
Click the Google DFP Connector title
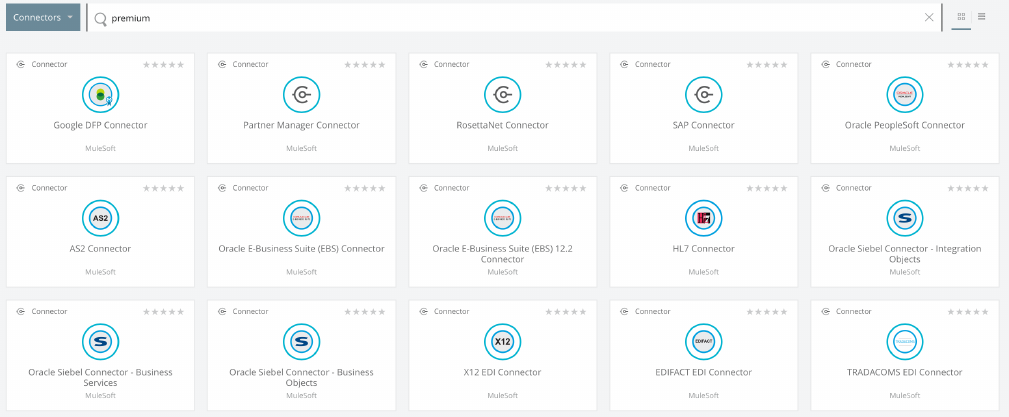click(x=100, y=125)
